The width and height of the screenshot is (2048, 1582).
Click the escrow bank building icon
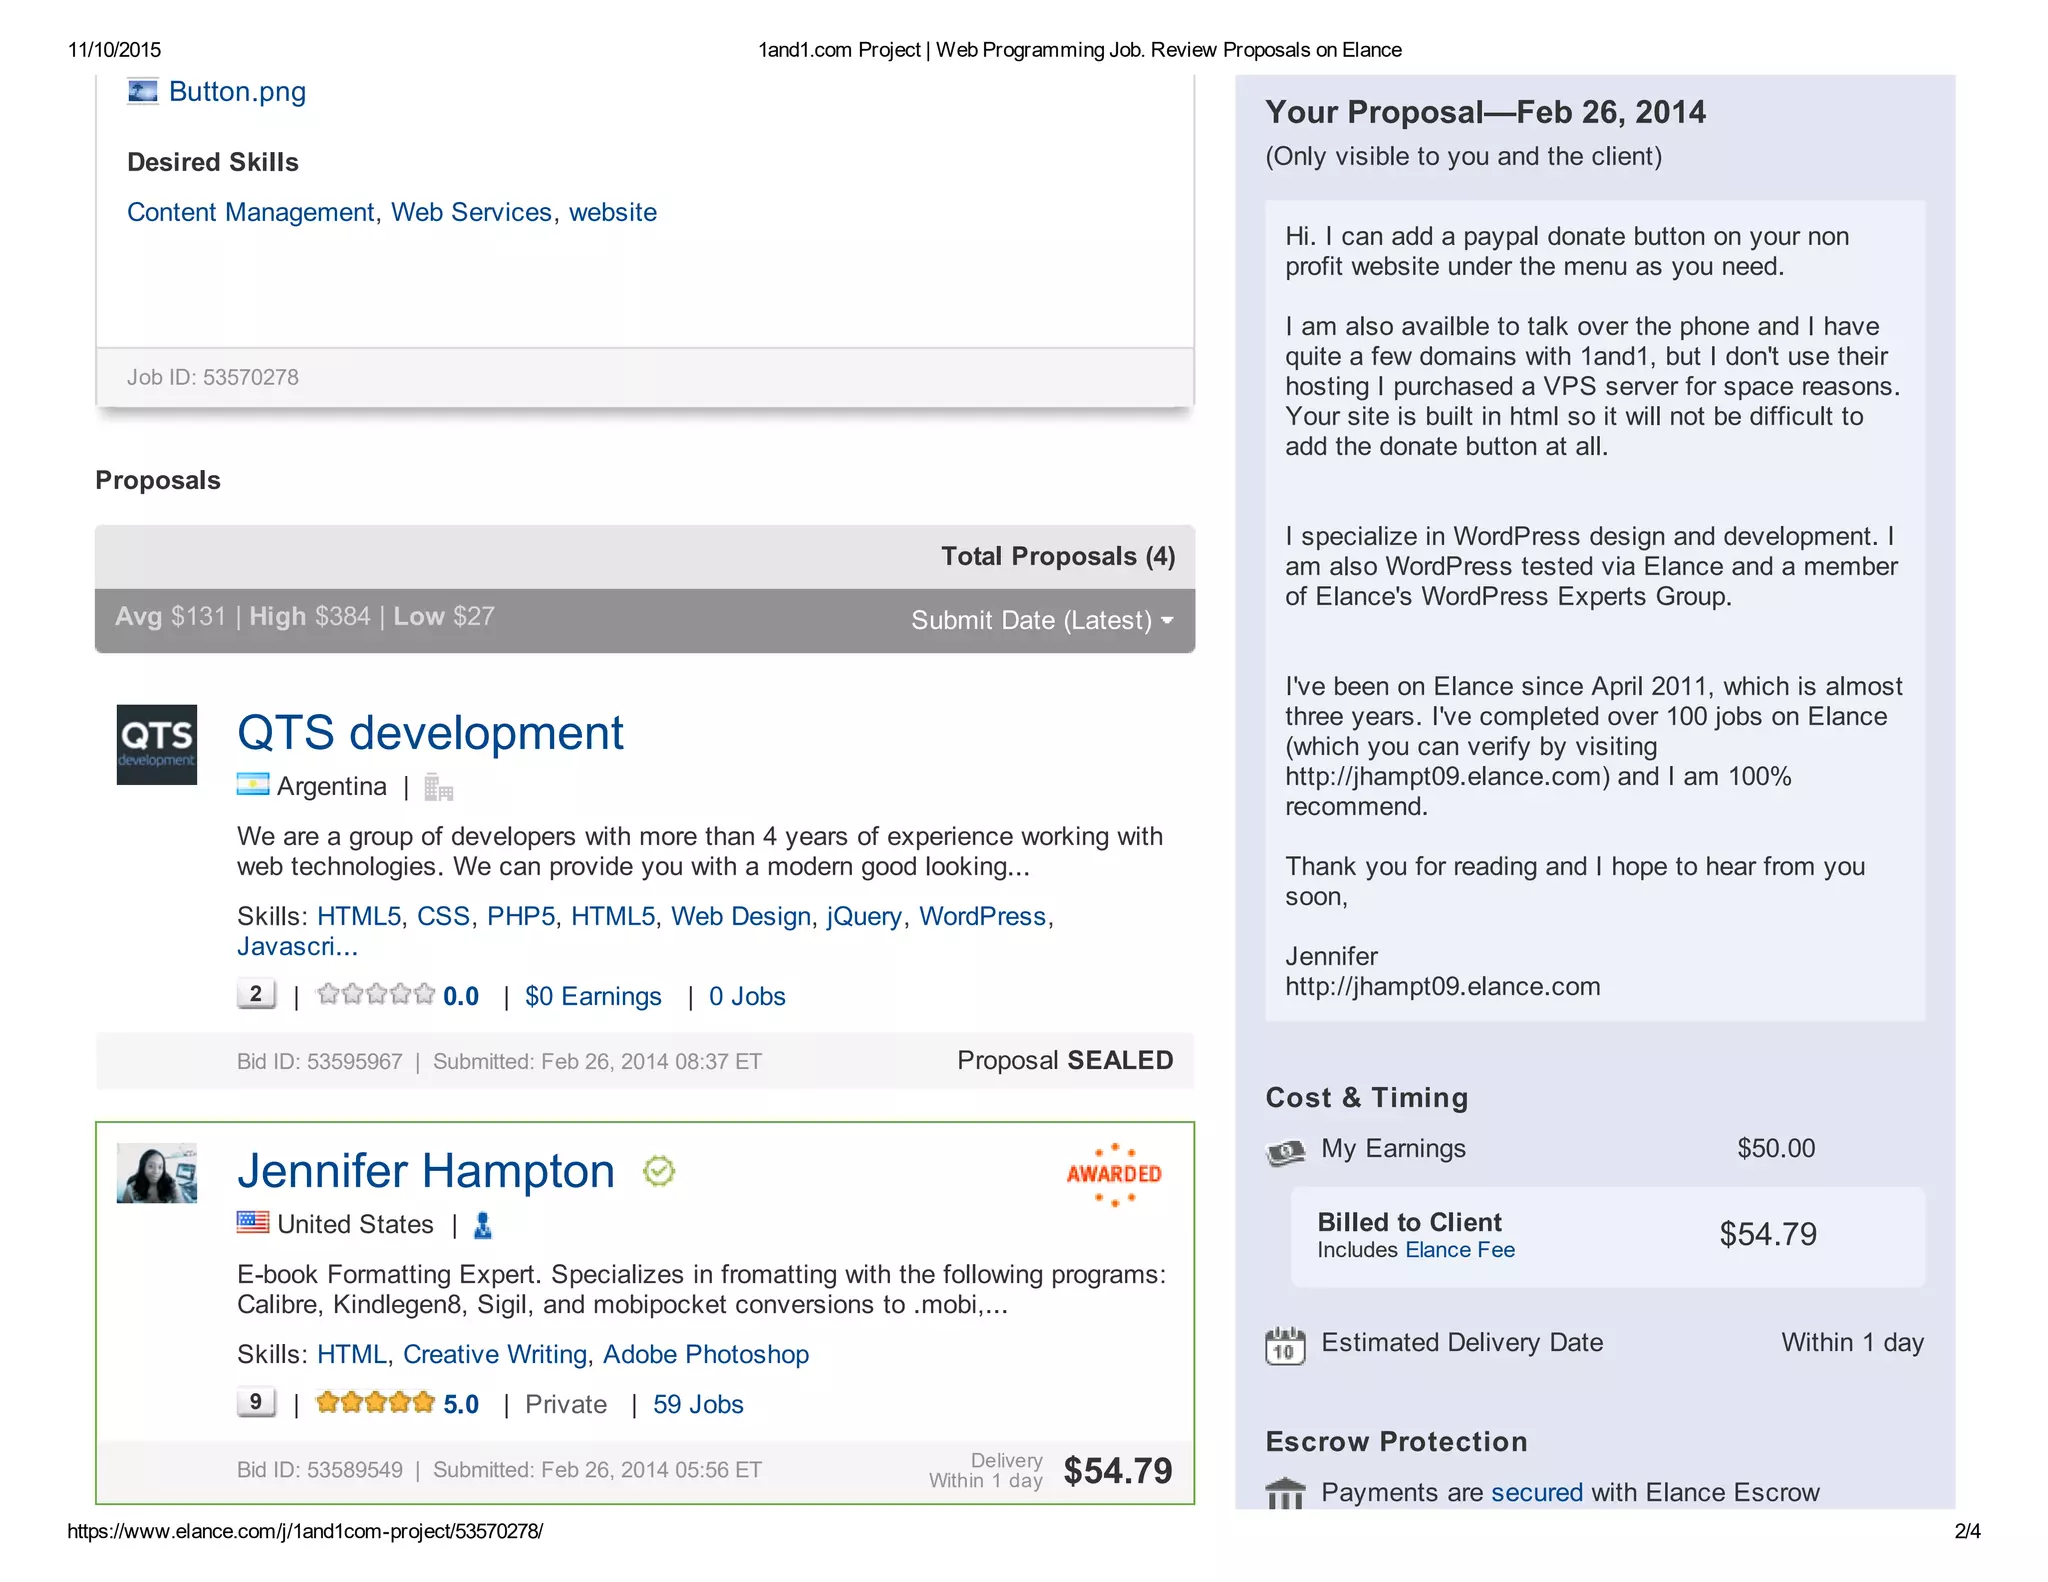[1285, 1494]
